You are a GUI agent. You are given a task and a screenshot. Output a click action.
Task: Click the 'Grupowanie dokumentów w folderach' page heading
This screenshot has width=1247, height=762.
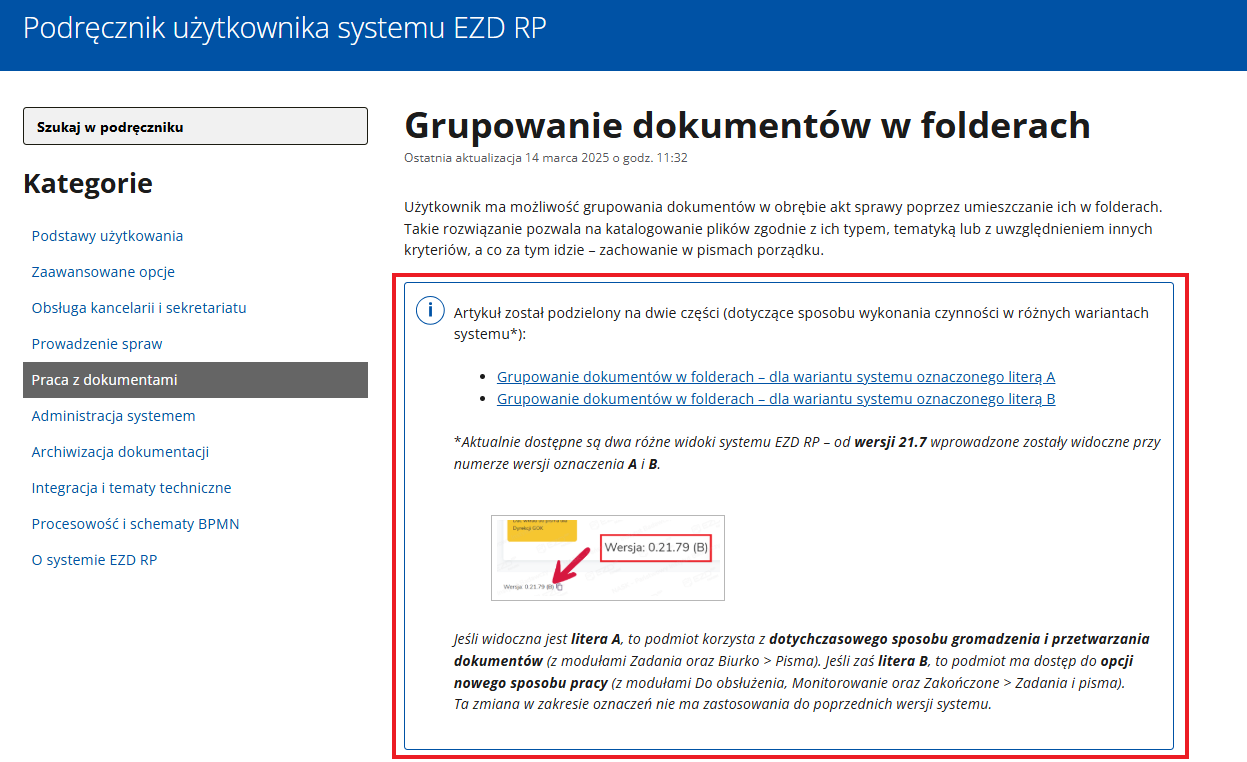pyautogui.click(x=746, y=126)
